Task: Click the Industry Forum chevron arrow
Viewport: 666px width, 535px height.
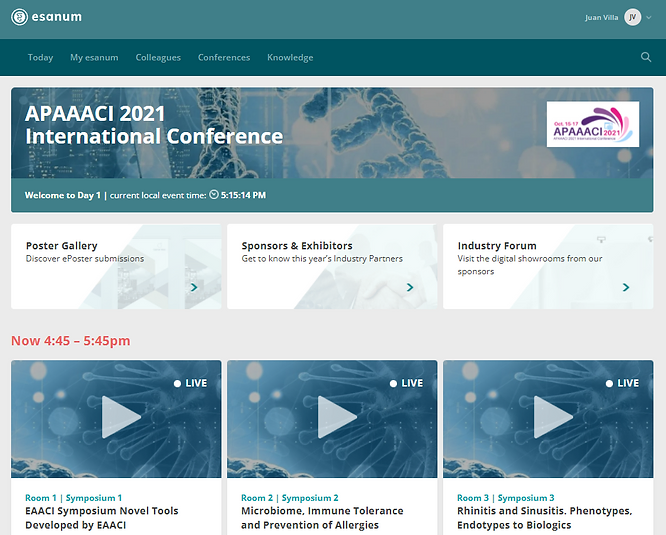Action: coord(626,287)
